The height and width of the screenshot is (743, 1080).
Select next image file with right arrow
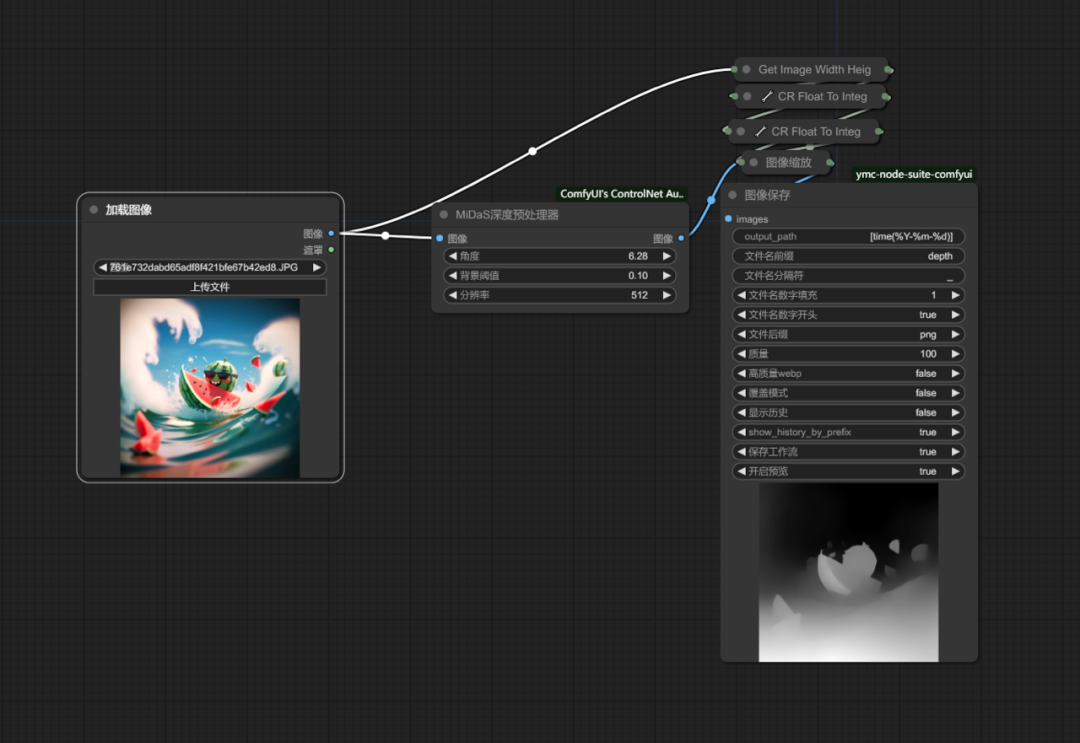point(317,268)
